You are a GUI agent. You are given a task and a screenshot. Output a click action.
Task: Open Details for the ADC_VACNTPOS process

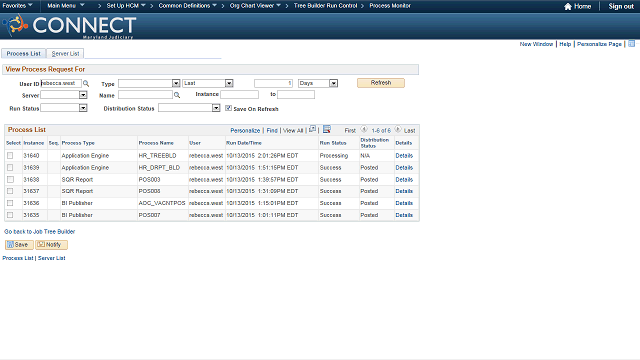(x=404, y=203)
